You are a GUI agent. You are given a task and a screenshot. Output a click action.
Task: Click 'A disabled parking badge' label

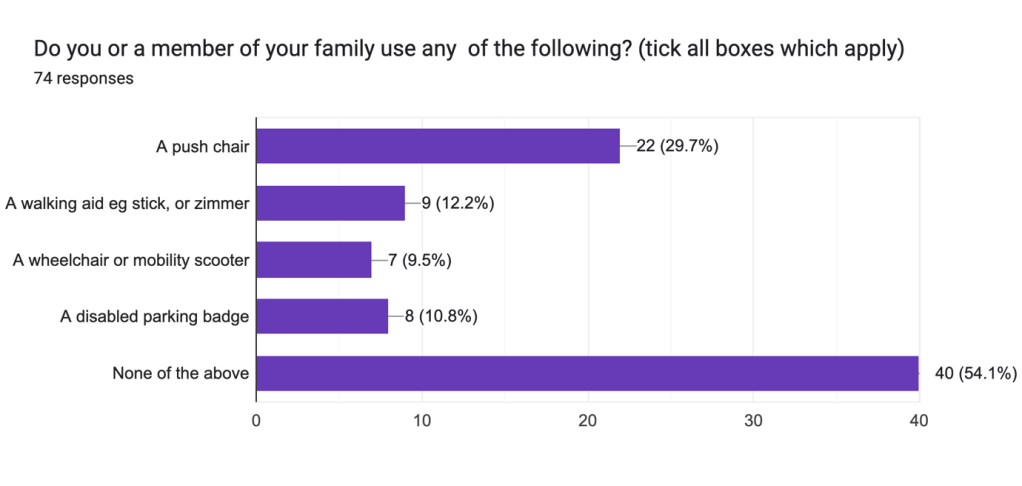click(x=154, y=318)
